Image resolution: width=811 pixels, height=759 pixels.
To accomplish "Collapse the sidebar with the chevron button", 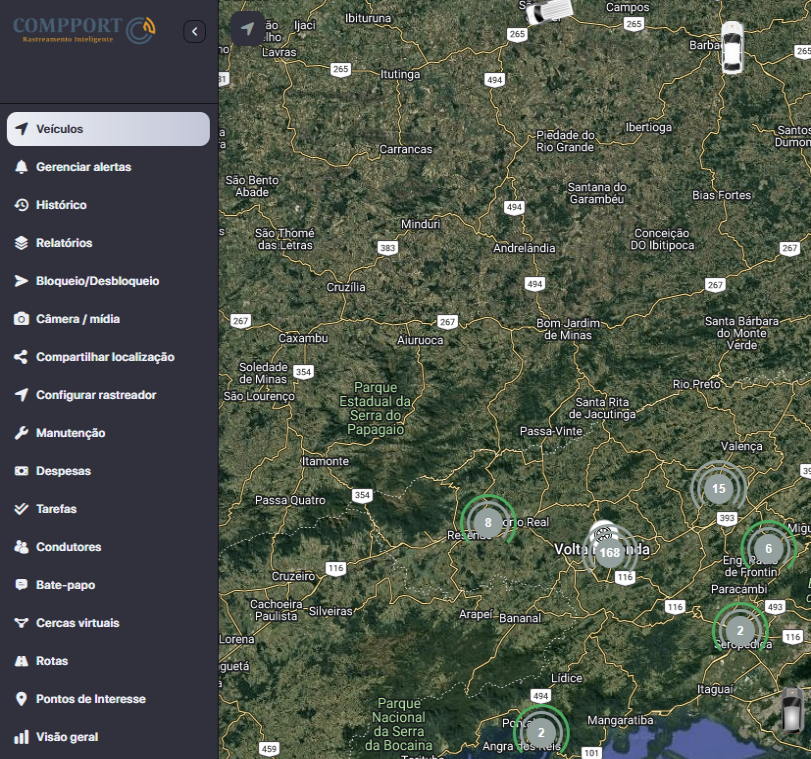I will tap(194, 32).
